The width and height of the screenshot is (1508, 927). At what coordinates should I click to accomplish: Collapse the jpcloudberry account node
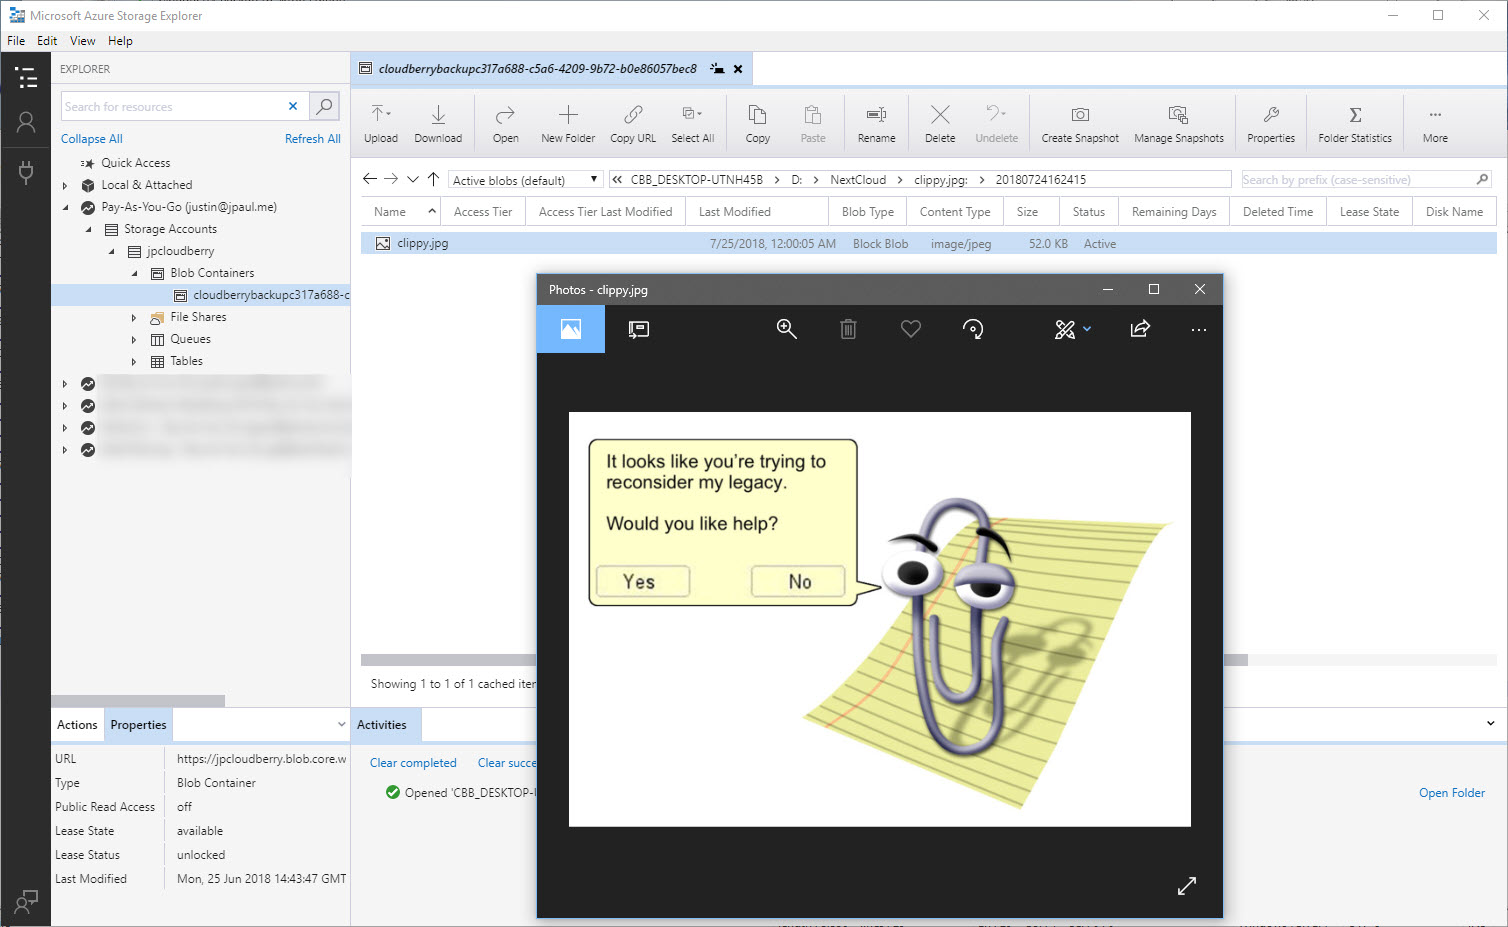(x=111, y=251)
